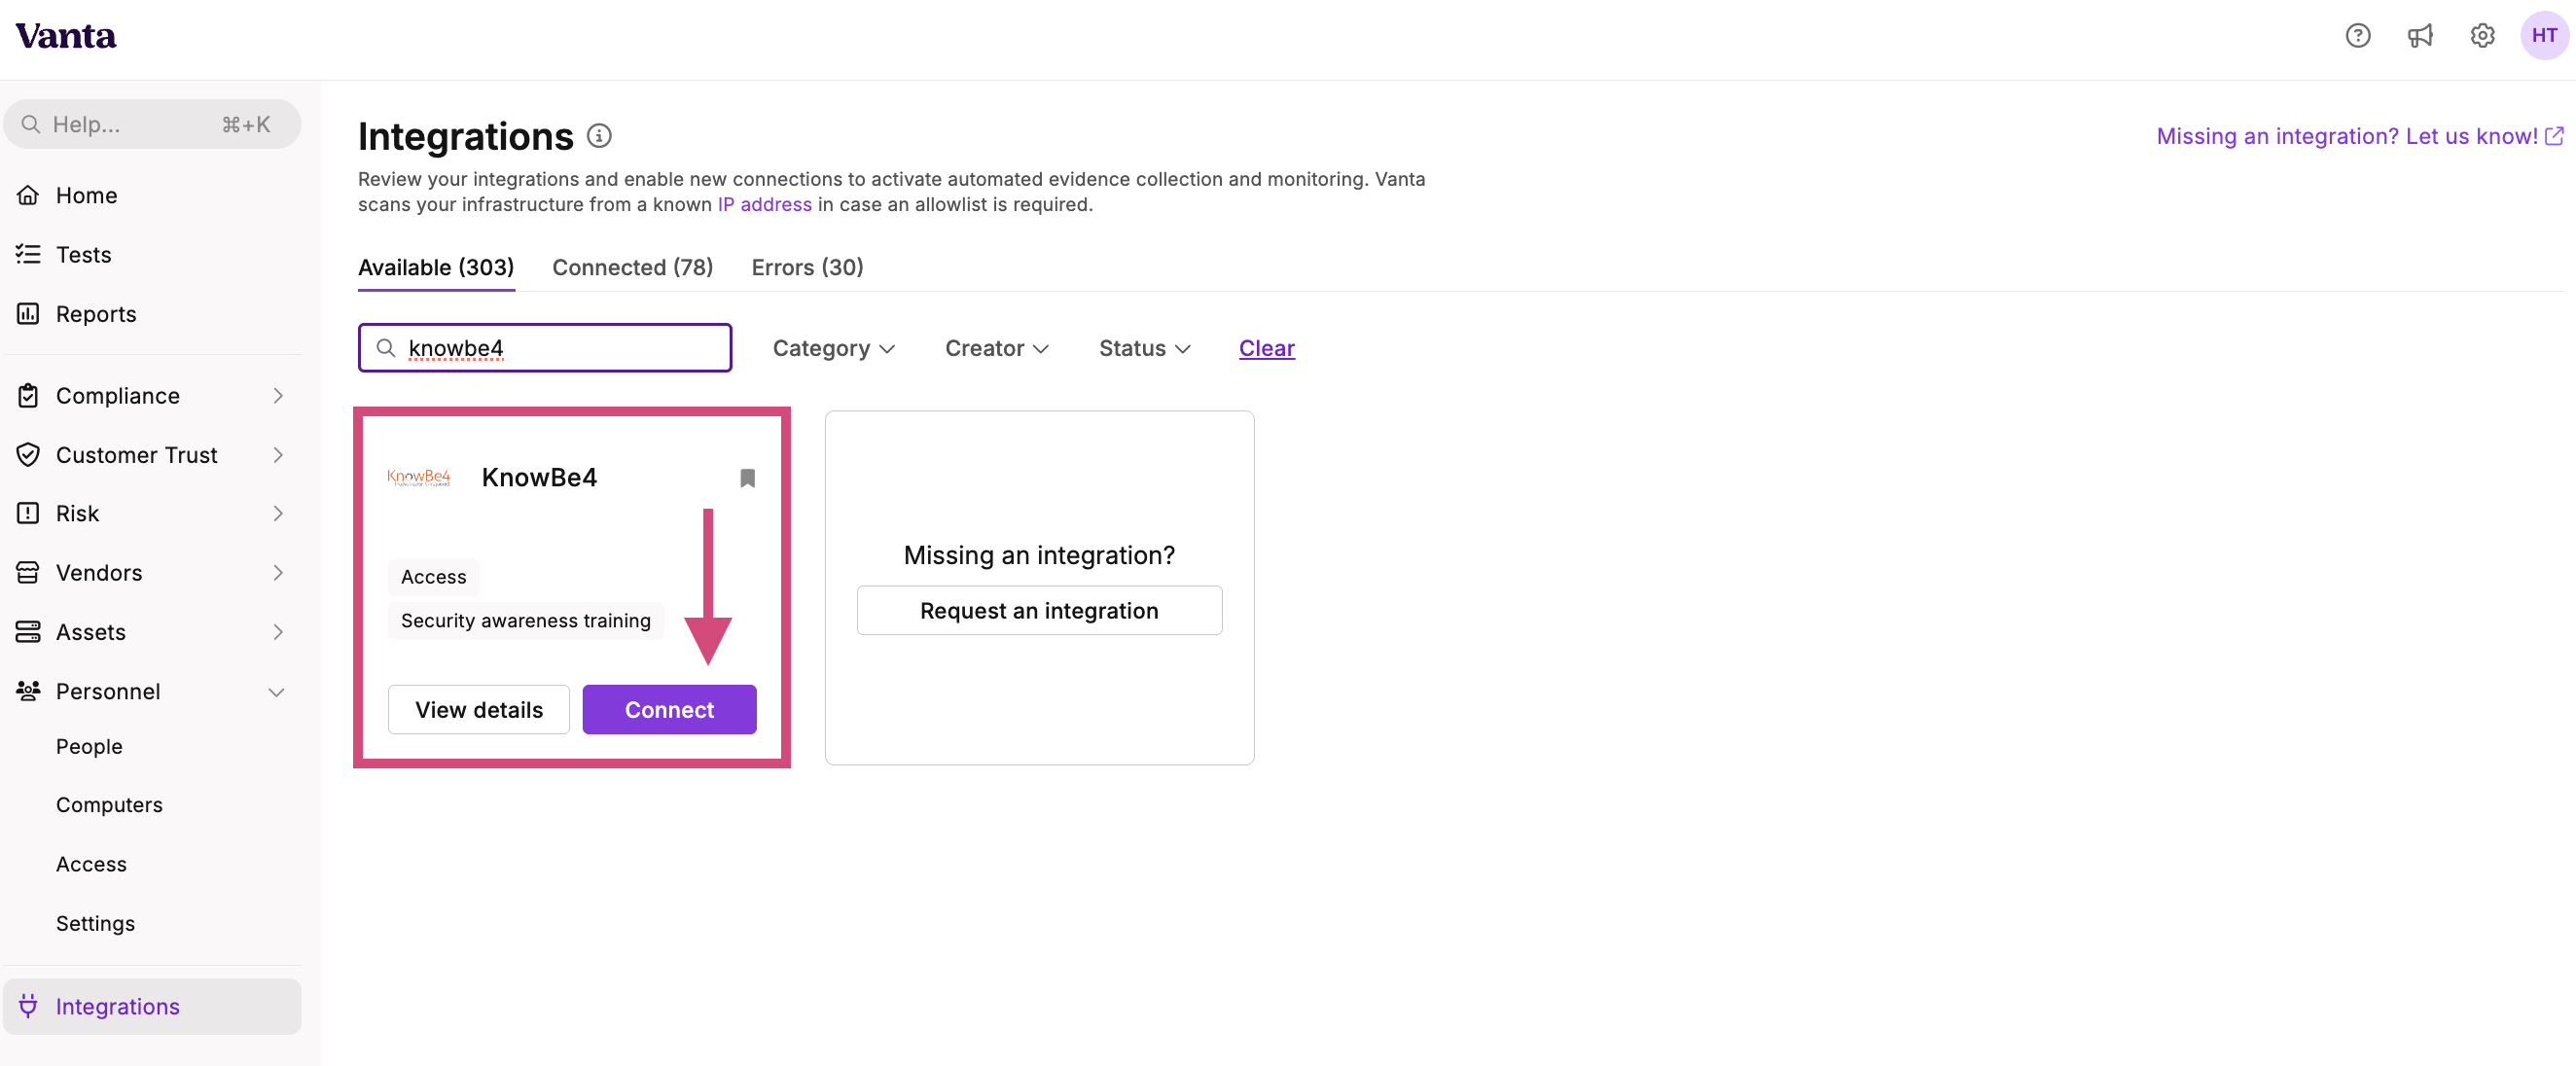Collapse the Personnel section chevron

coord(277,692)
